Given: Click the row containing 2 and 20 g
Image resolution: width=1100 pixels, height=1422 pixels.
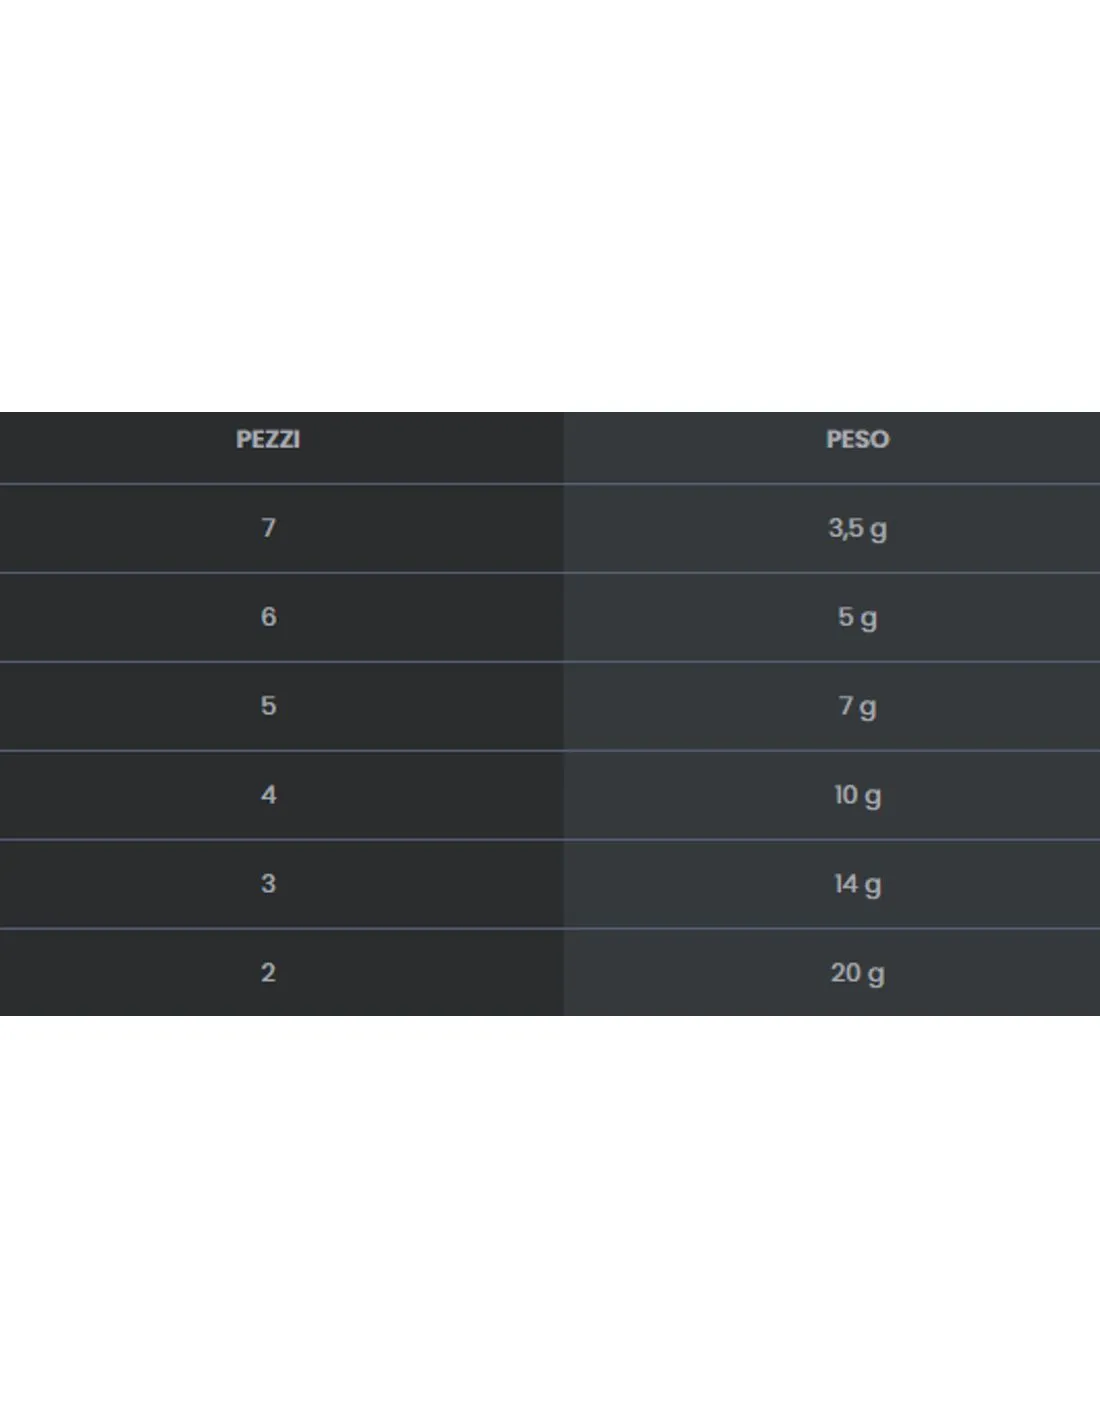Looking at the screenshot, I should [550, 972].
